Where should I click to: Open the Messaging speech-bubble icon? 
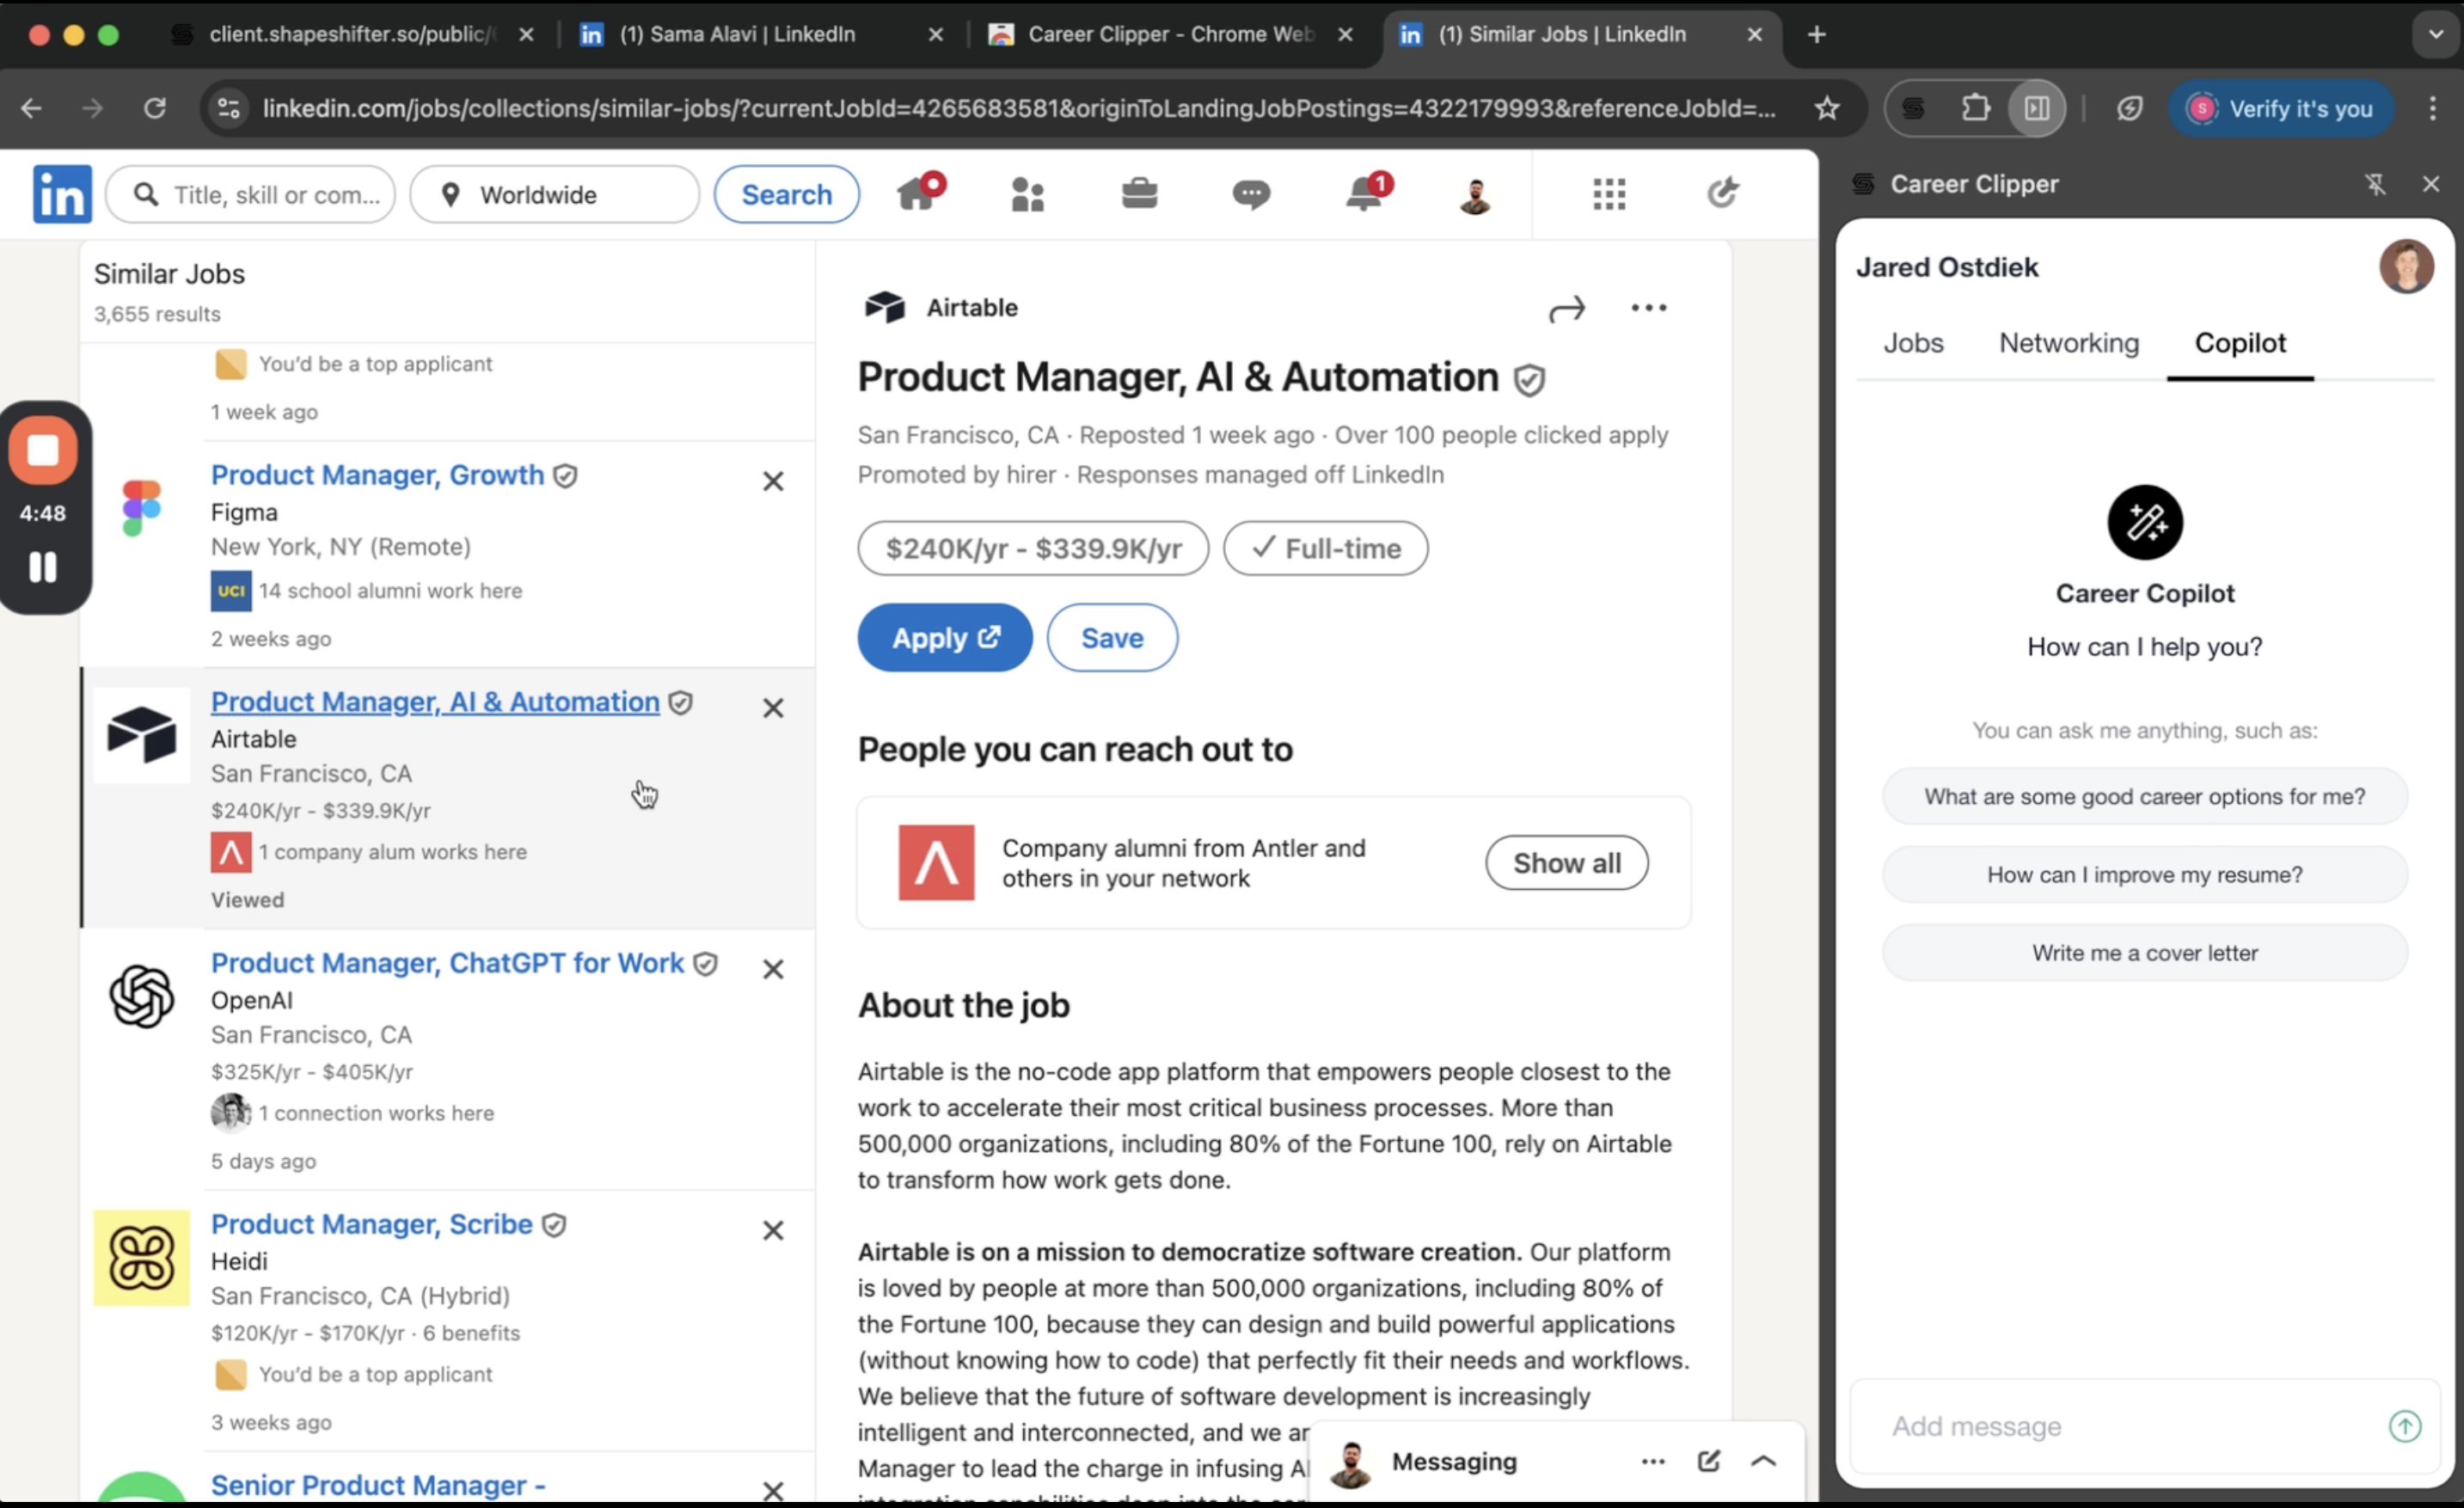pyautogui.click(x=1250, y=193)
